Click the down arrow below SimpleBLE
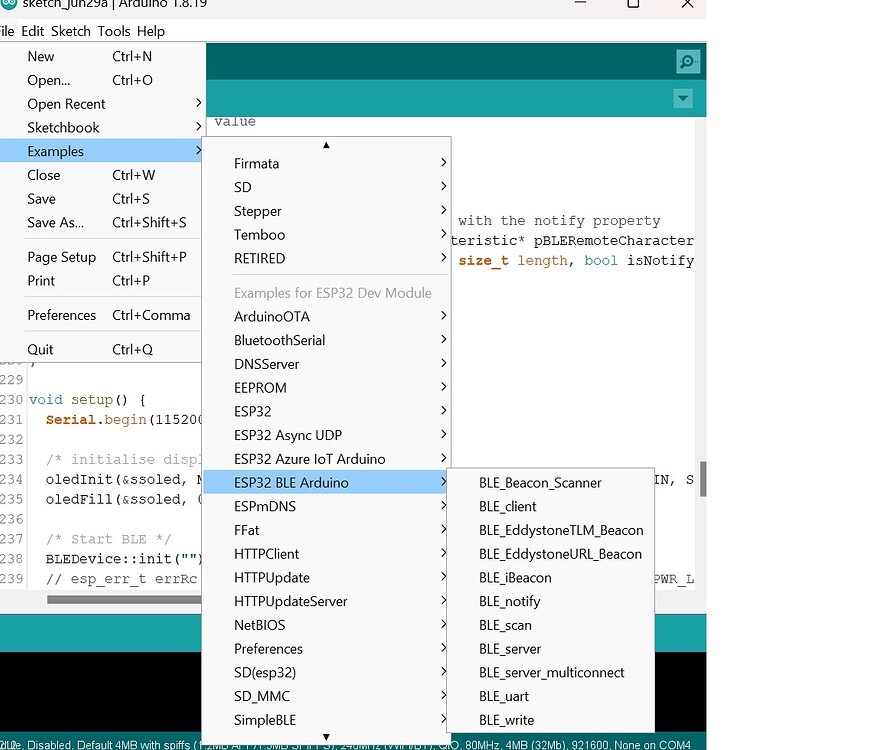The height and width of the screenshot is (750, 880). 326,737
